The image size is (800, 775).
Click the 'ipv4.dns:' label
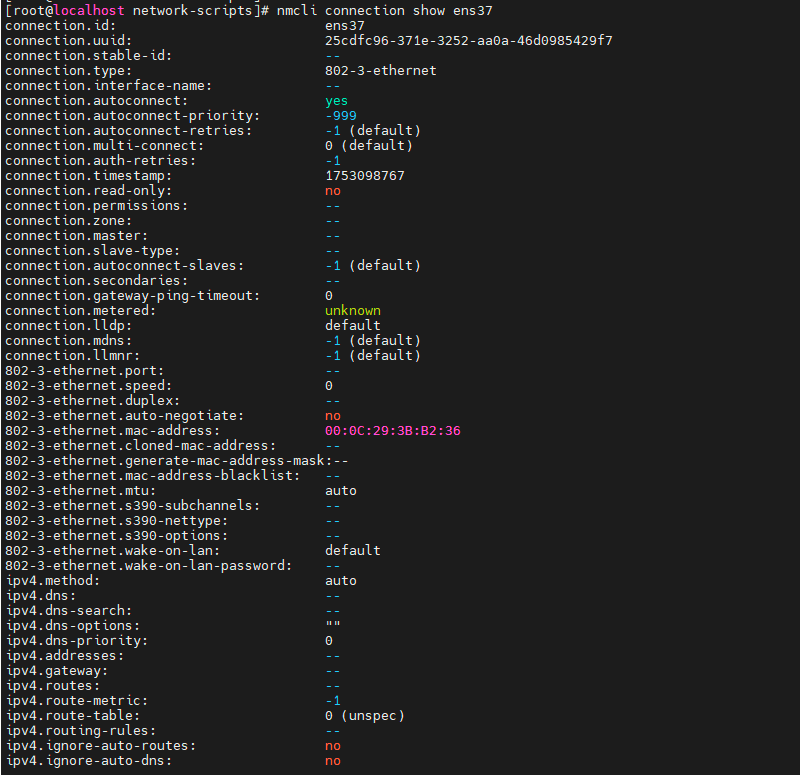coord(41,596)
